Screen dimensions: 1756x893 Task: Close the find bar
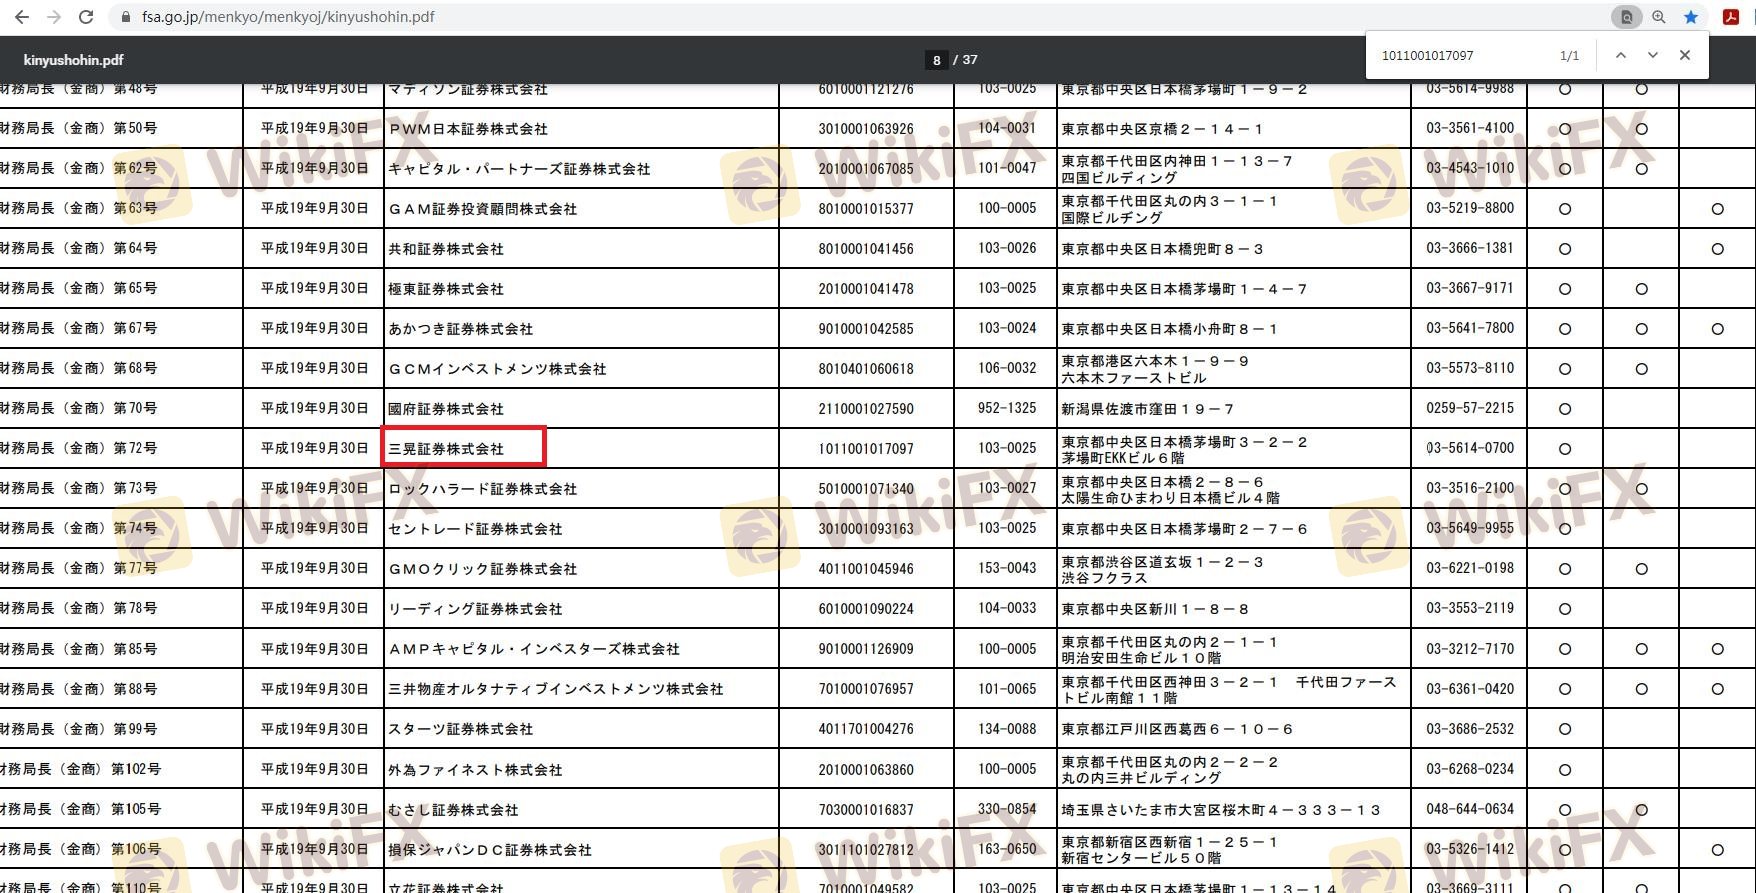pos(1685,56)
